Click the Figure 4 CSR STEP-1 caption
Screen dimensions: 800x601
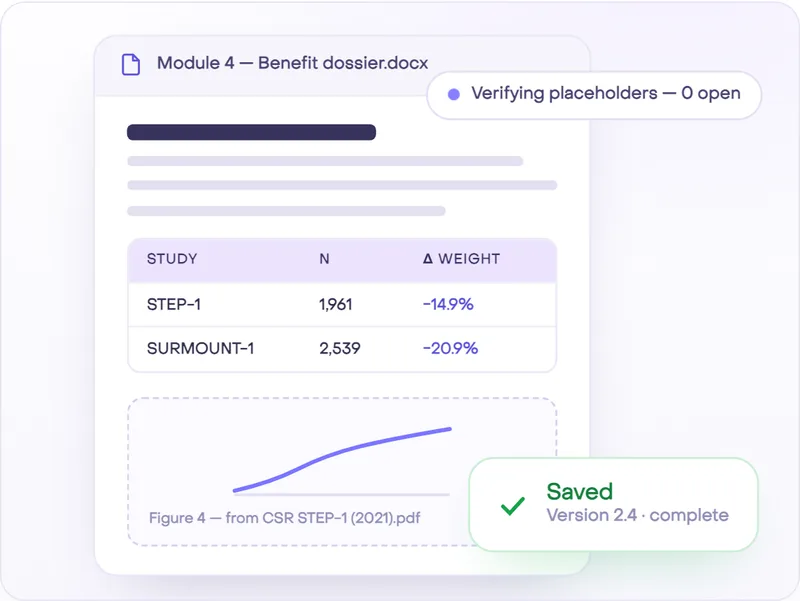[285, 518]
